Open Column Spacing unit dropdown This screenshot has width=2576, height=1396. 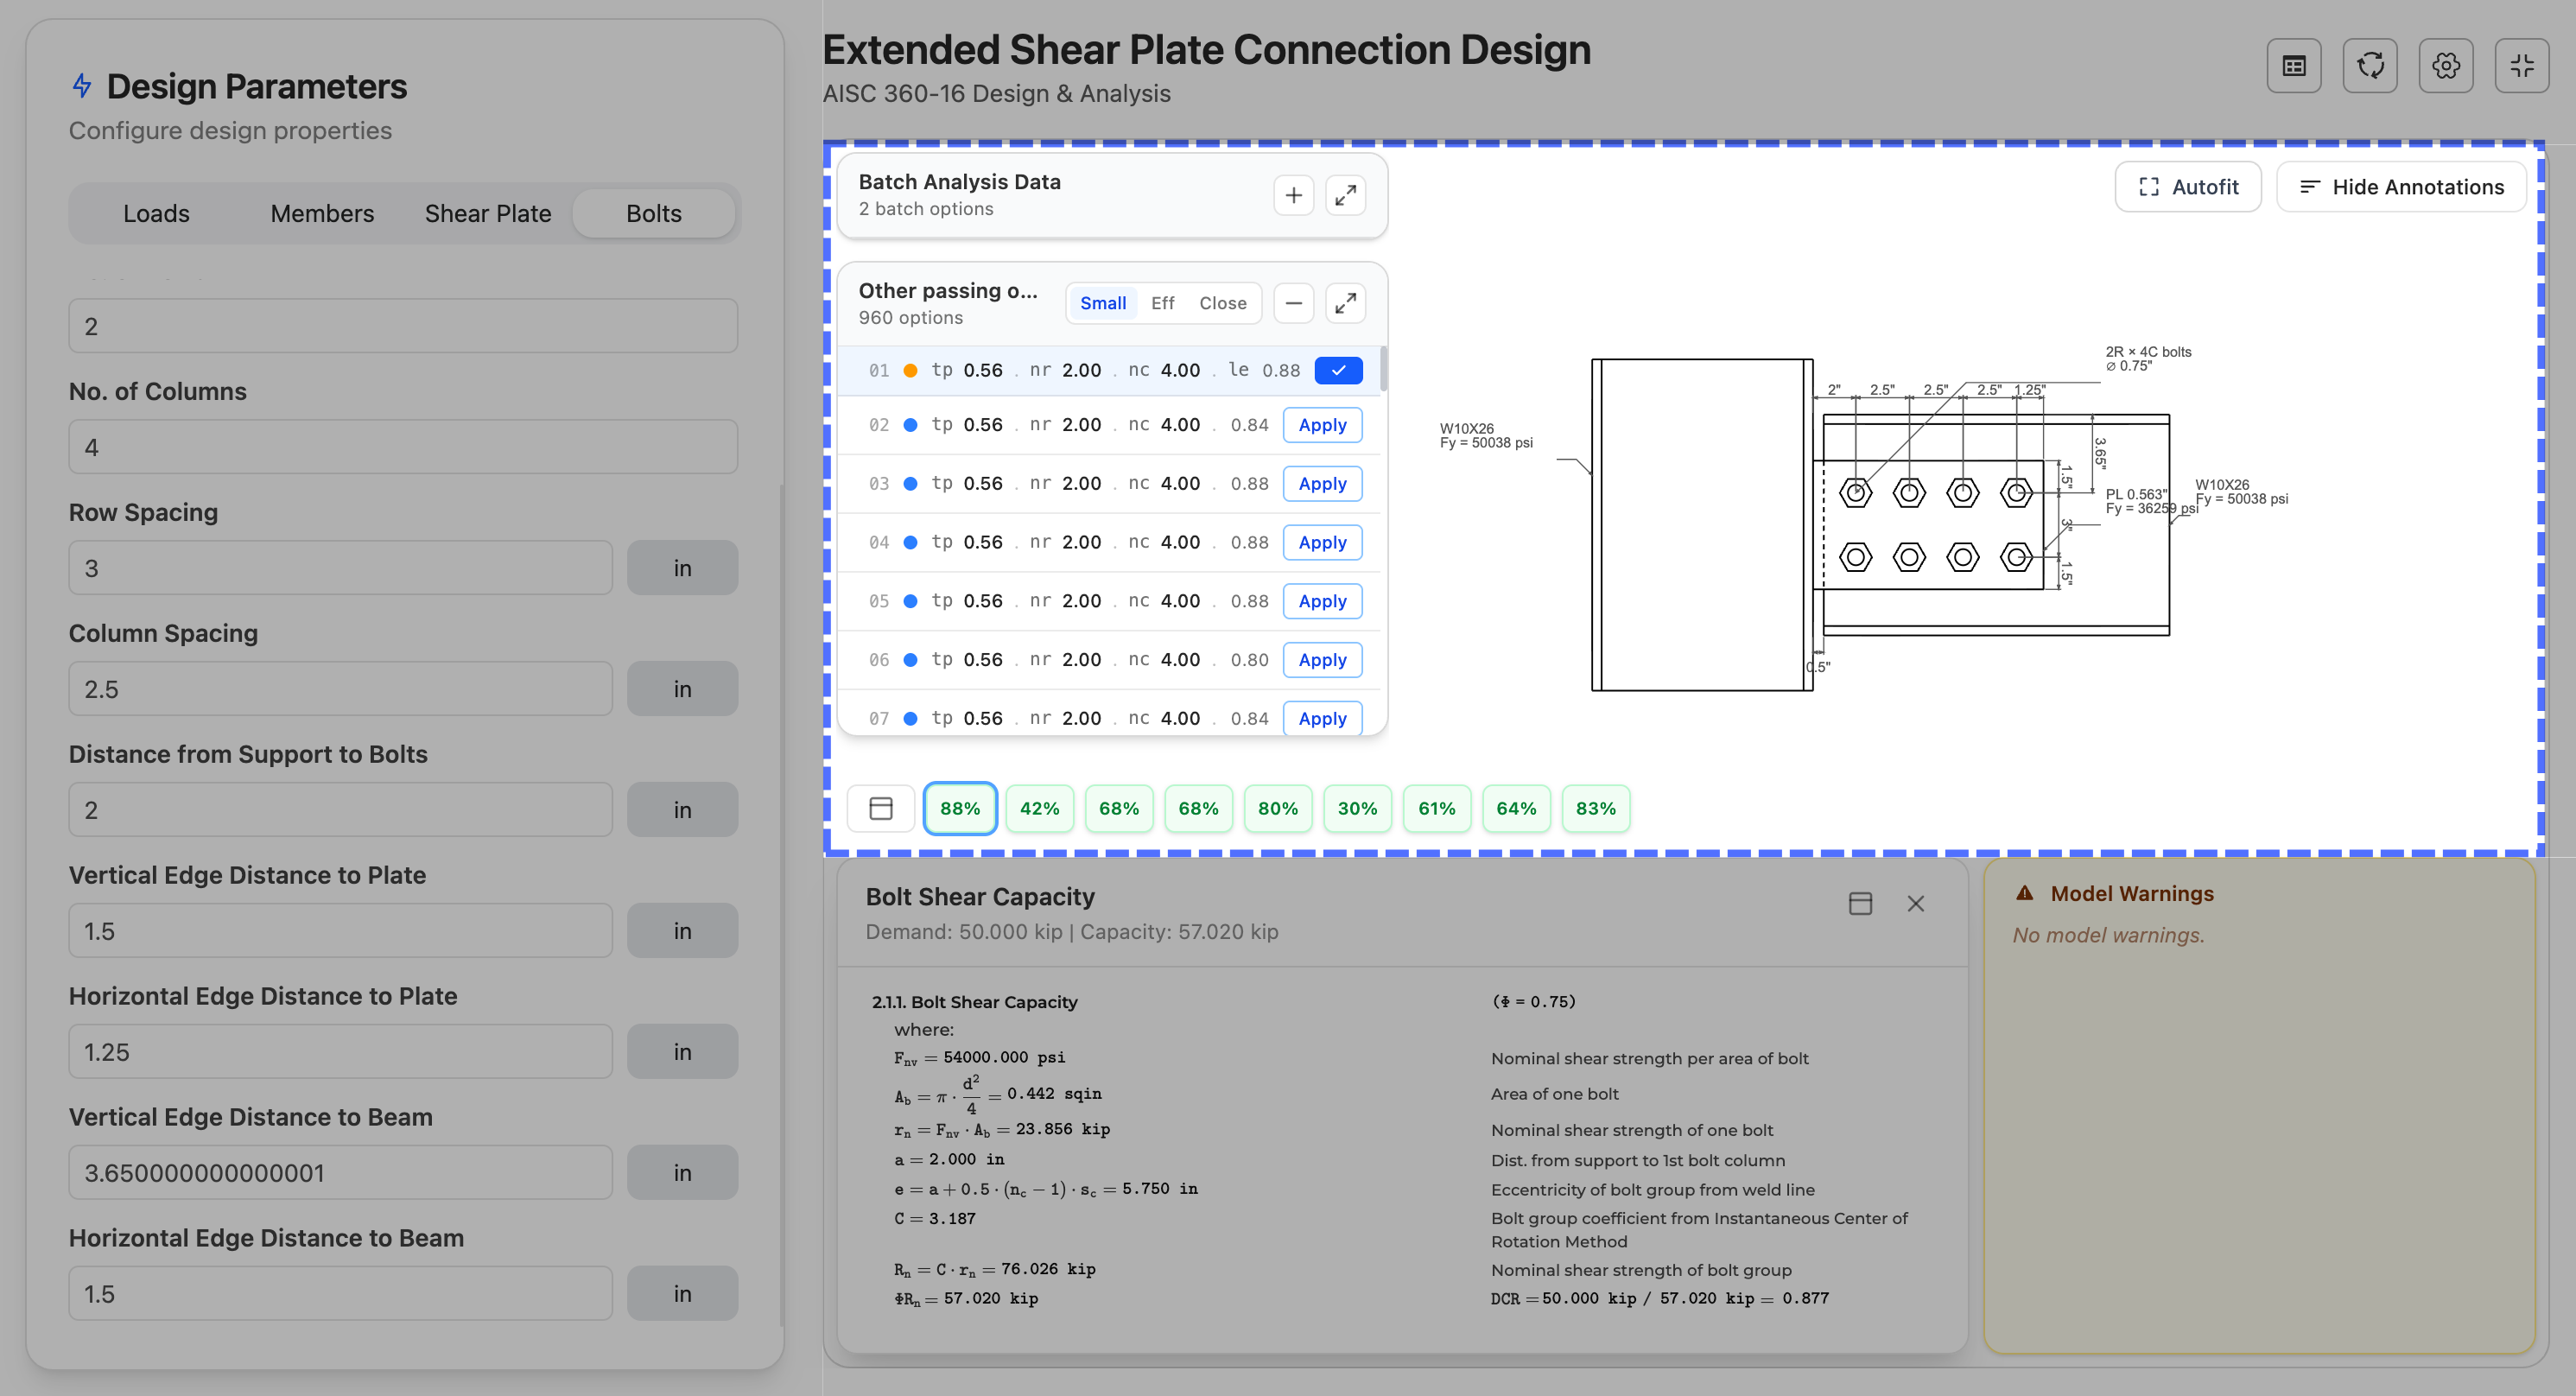[x=682, y=689]
